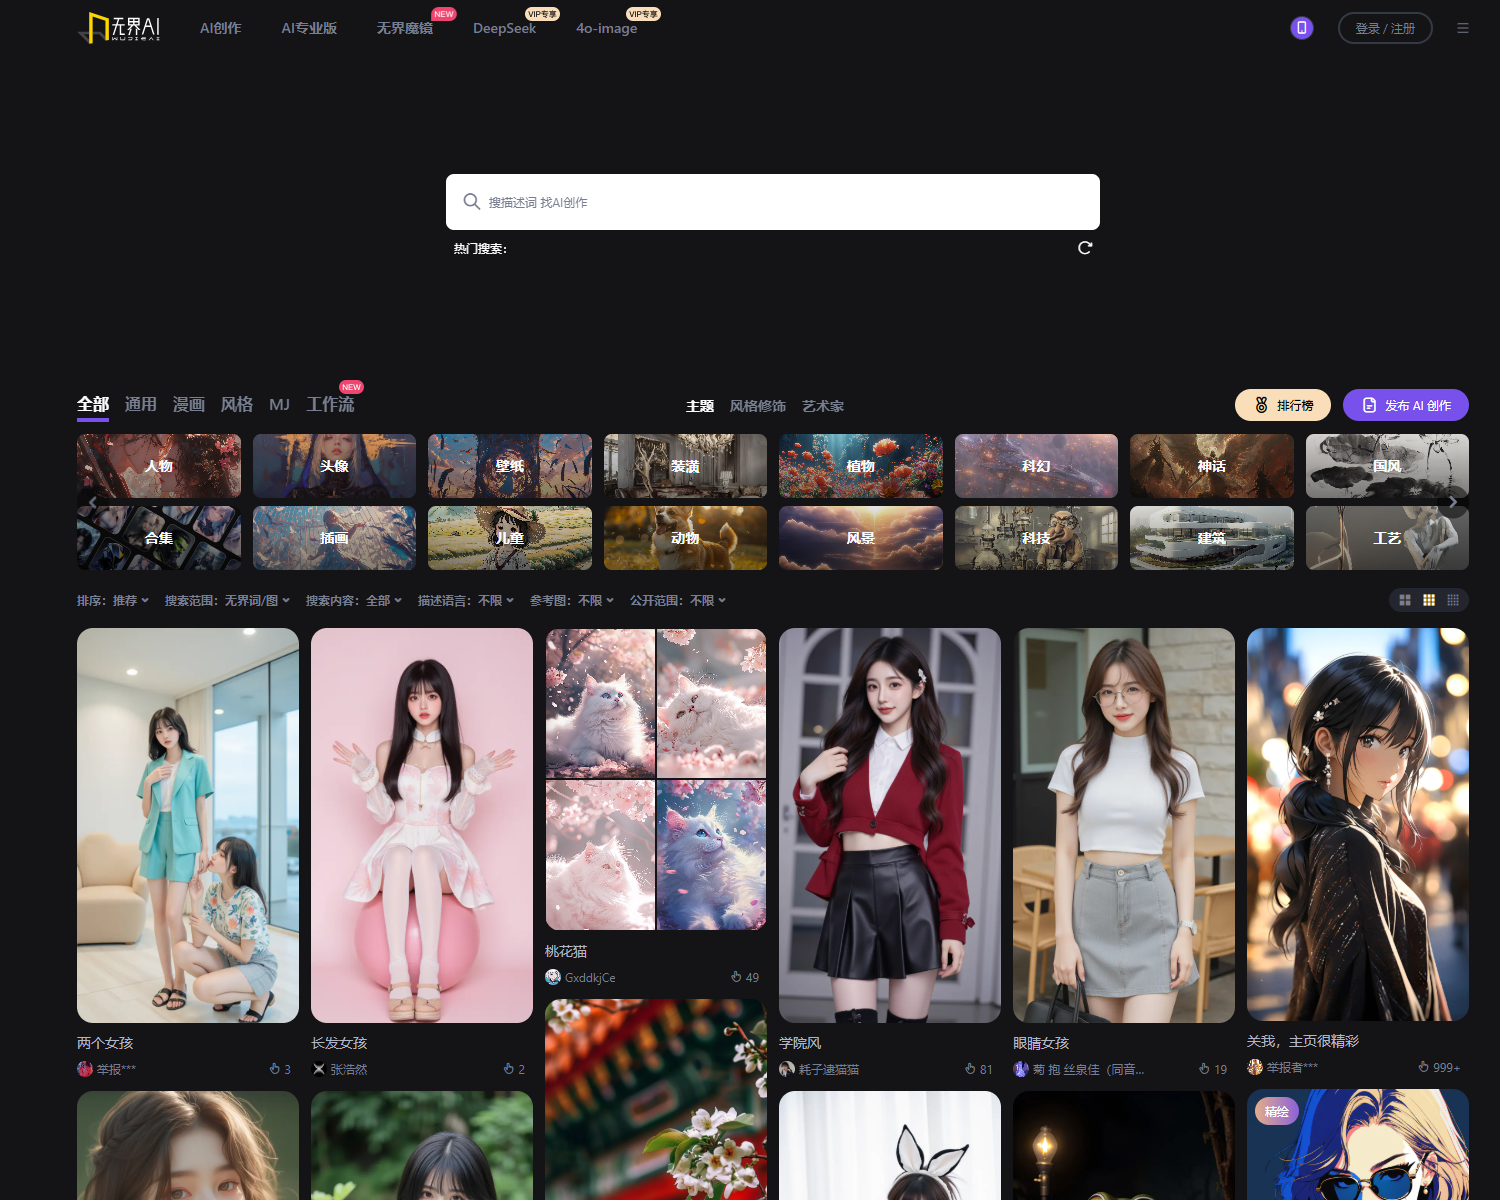
Task: Click the like icon on 桃花猫
Action: click(x=736, y=977)
